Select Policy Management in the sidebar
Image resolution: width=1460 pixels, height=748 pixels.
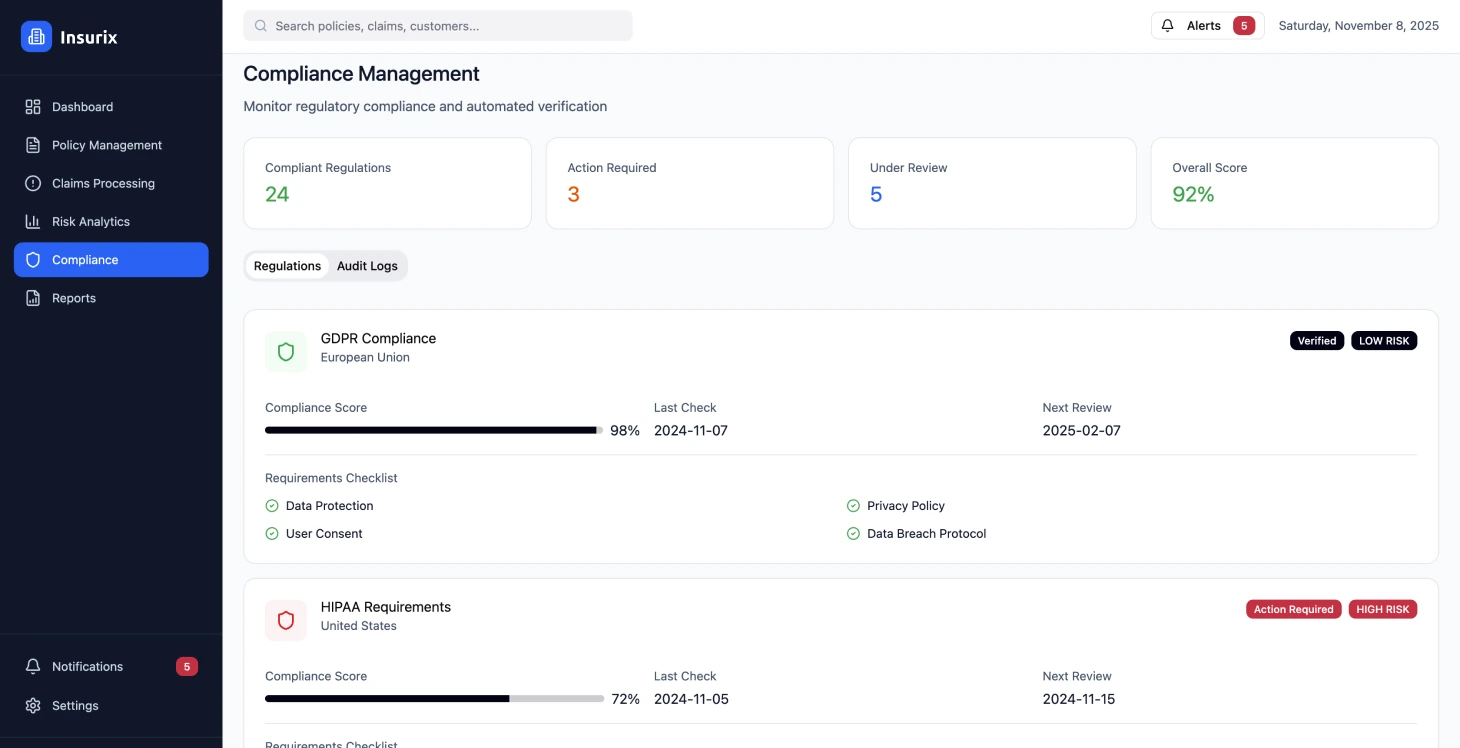[x=107, y=145]
